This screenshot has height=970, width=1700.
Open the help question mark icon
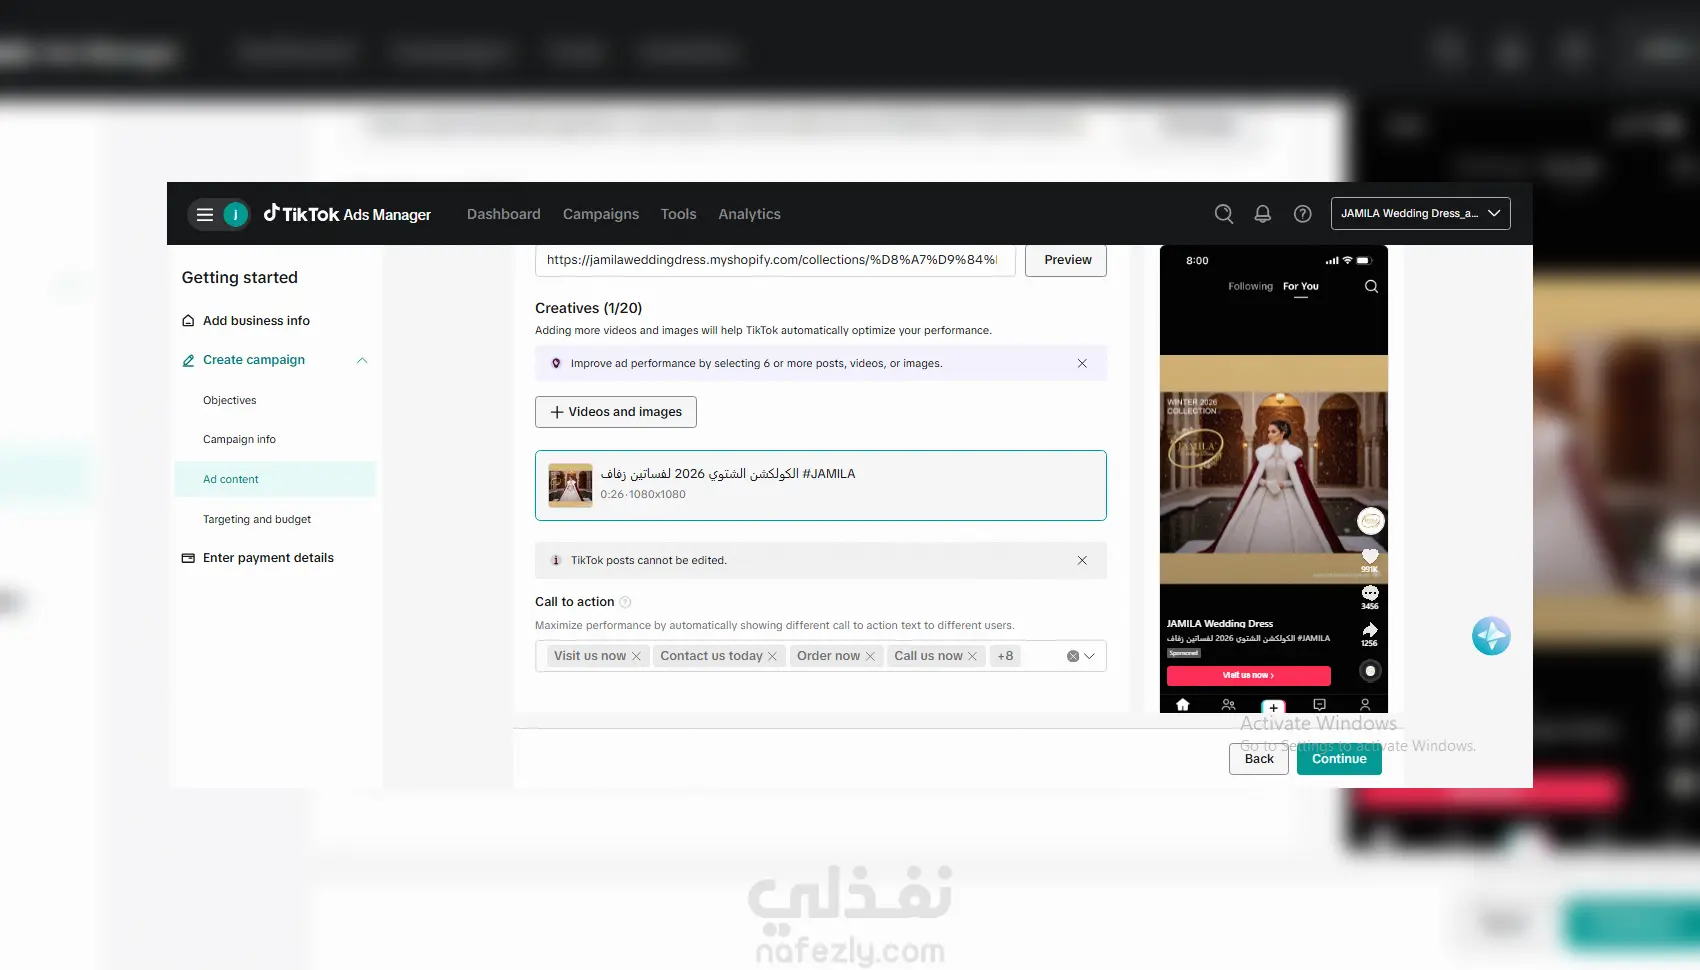click(1302, 213)
